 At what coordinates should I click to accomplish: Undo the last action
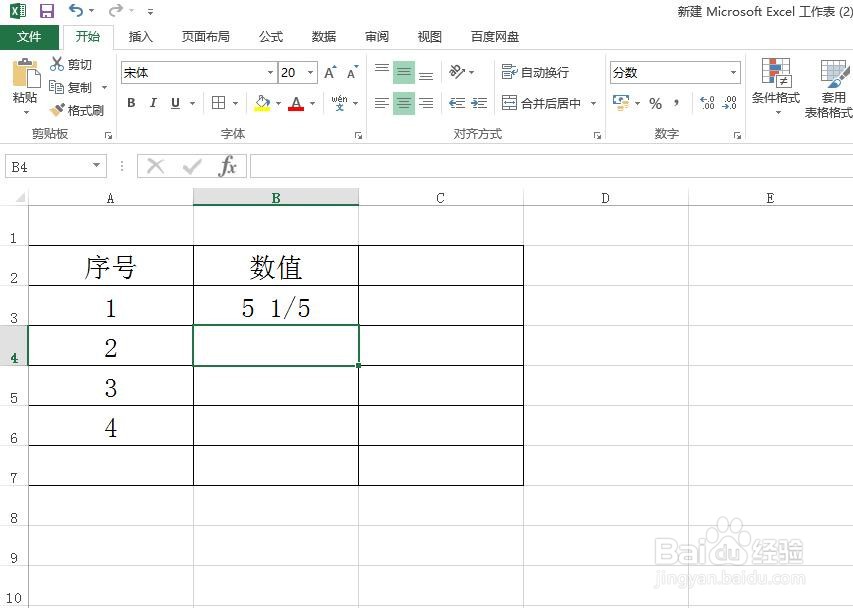click(x=76, y=10)
